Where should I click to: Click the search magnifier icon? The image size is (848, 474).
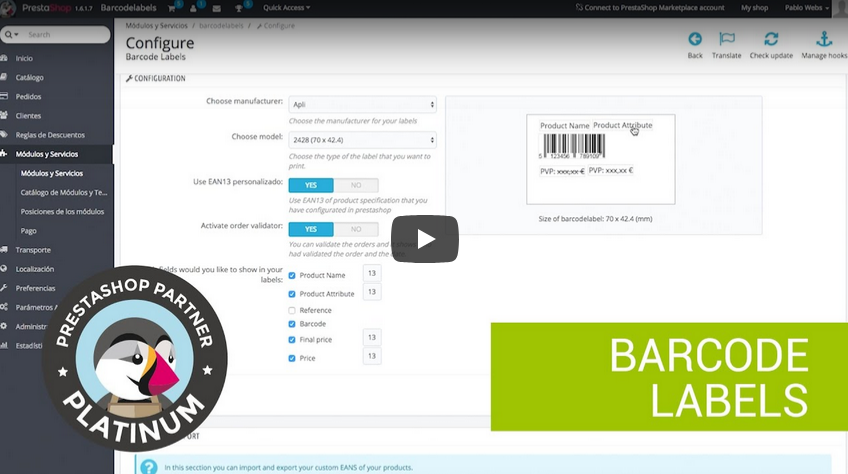9,35
